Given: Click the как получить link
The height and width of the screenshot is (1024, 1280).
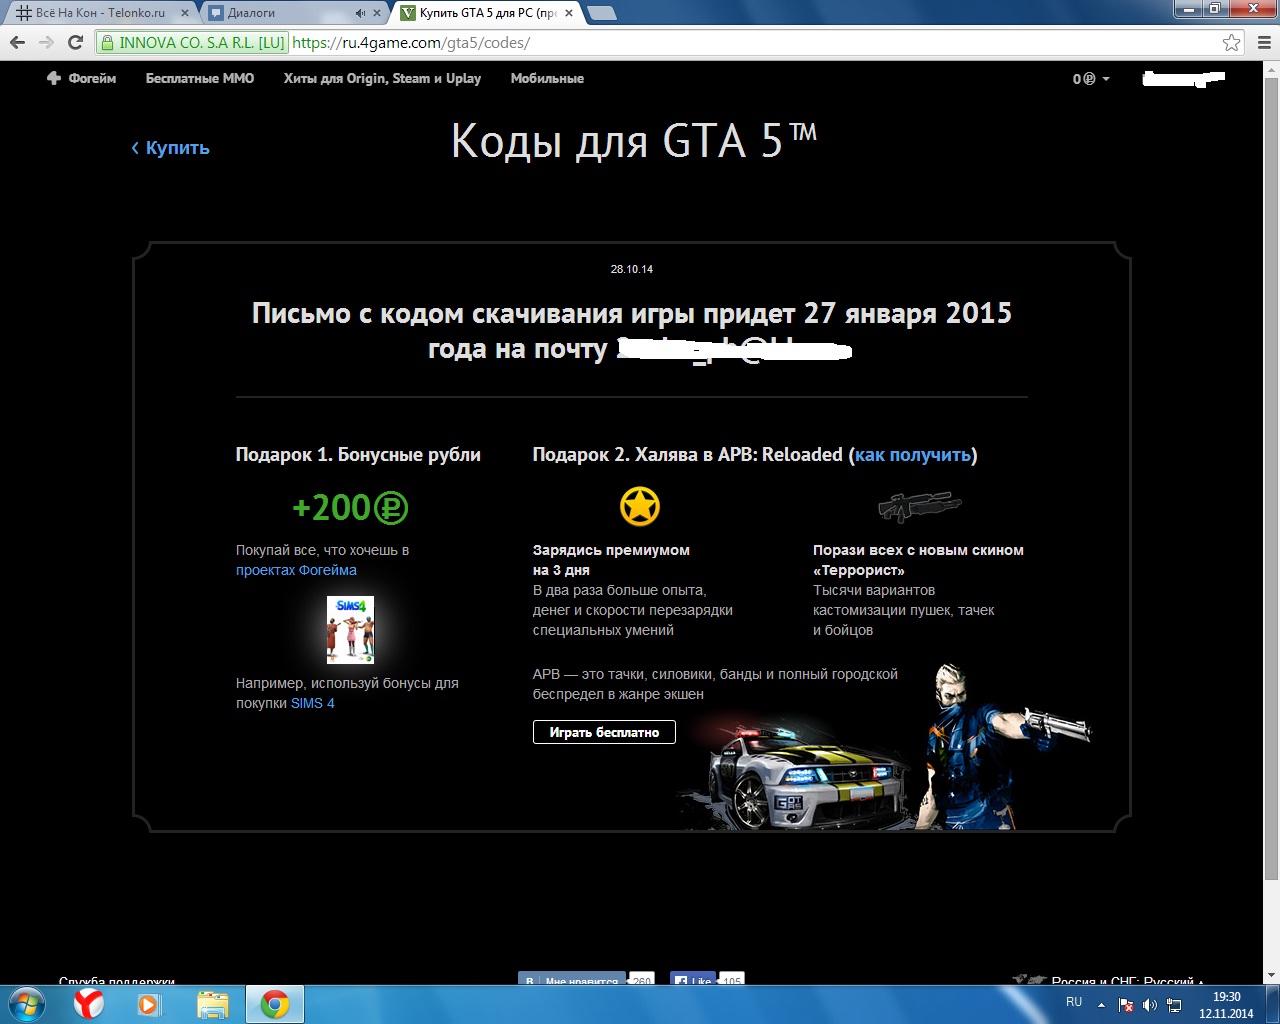Looking at the screenshot, I should [x=913, y=455].
